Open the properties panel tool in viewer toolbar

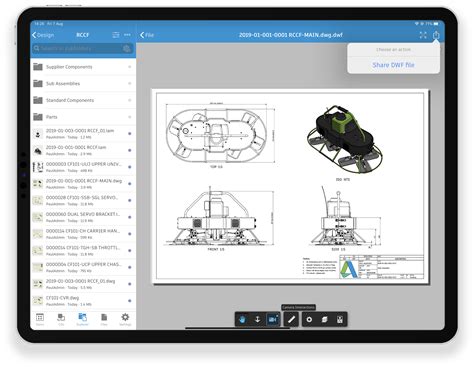coord(340,319)
